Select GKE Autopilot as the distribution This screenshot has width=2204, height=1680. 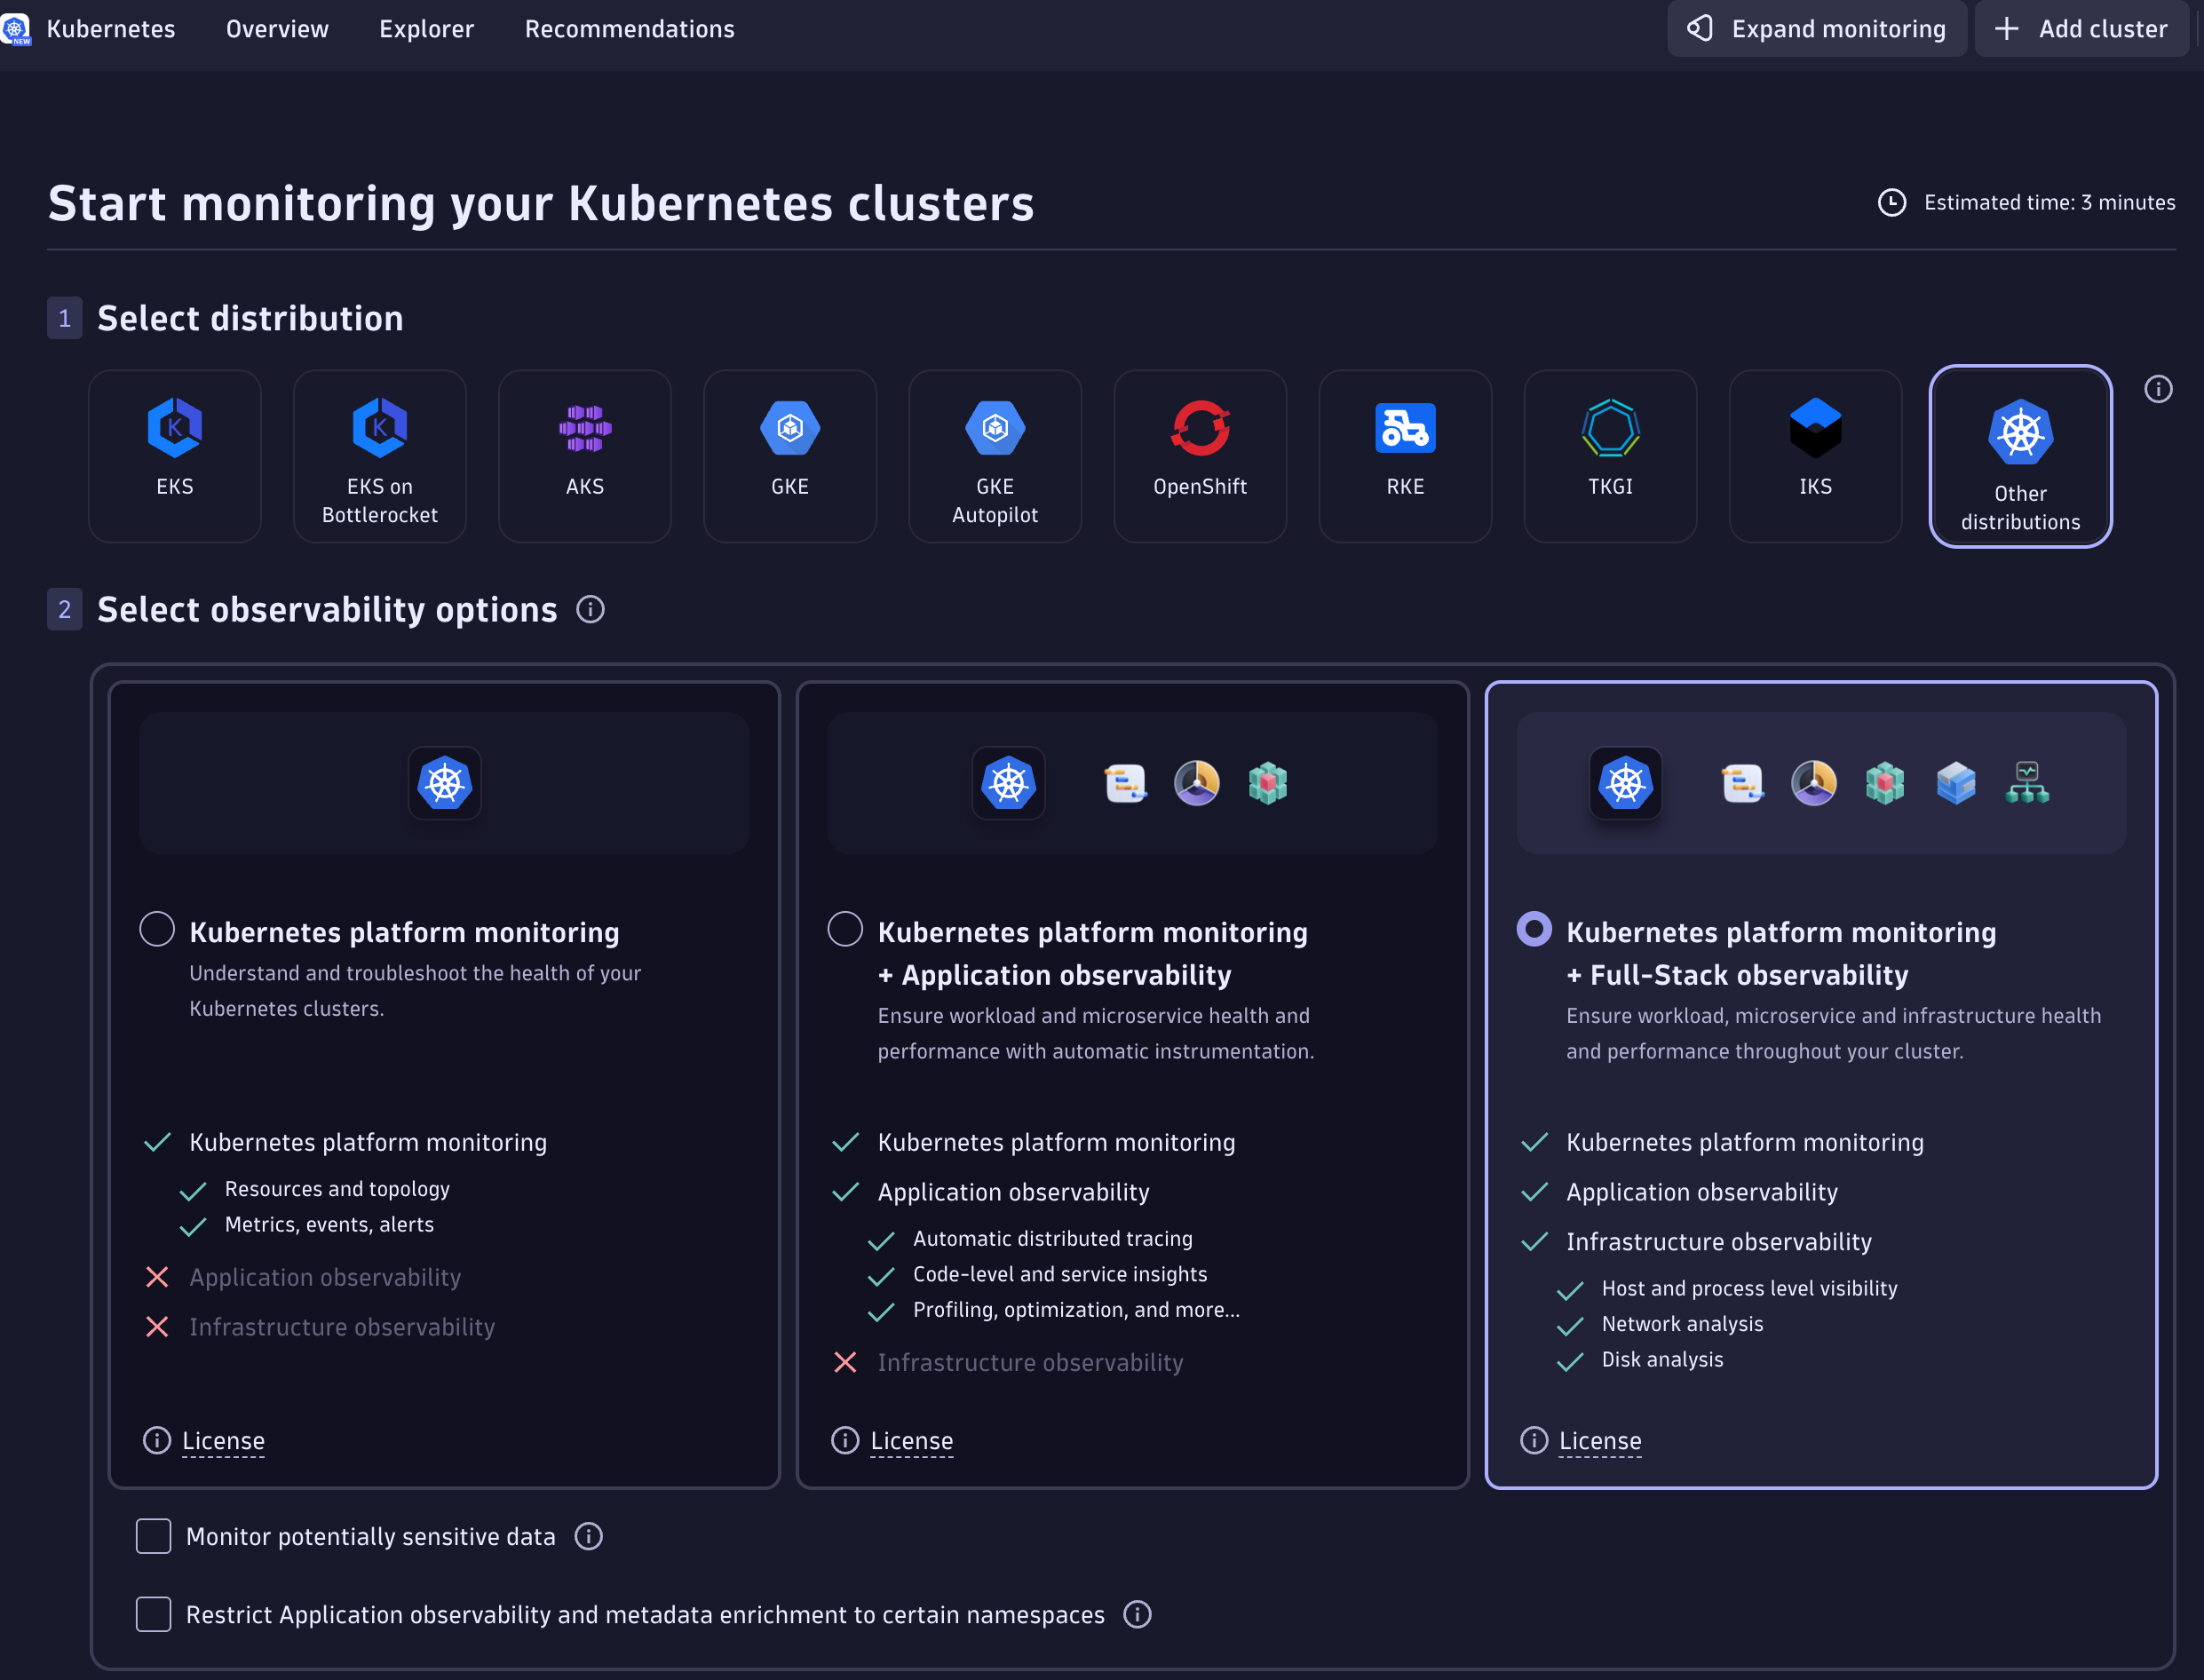(x=994, y=455)
